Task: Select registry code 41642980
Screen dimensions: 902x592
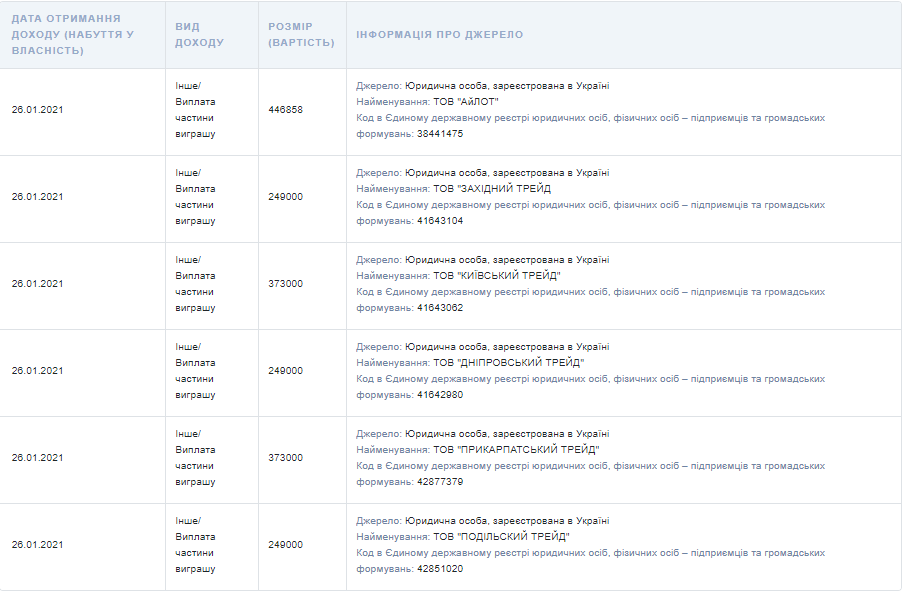Action: (x=440, y=395)
